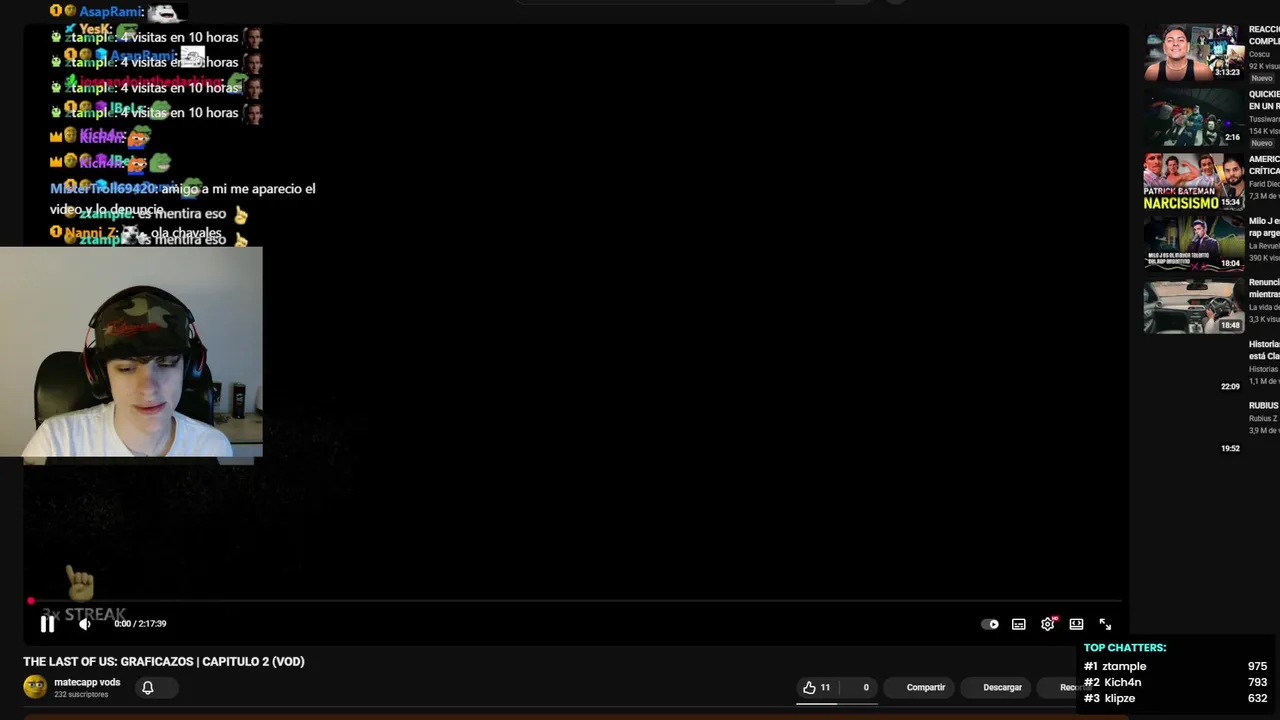Open the Milo J rap video thumbnail (18:04)

[x=1194, y=243]
